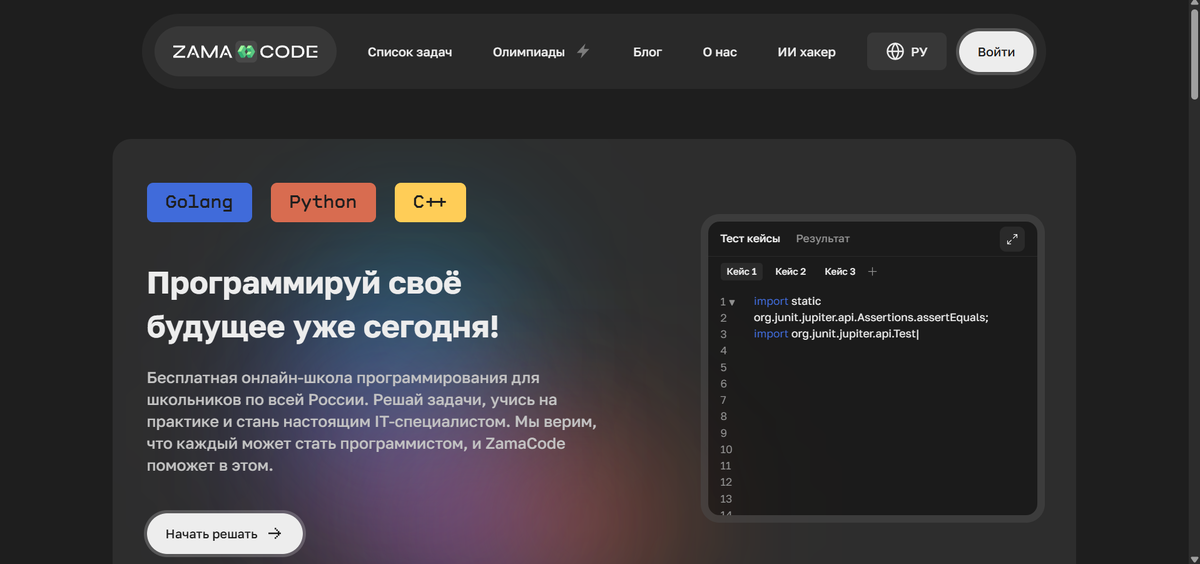This screenshot has height=564, width=1200.
Task: Open Список задач menu item
Action: pyautogui.click(x=410, y=52)
